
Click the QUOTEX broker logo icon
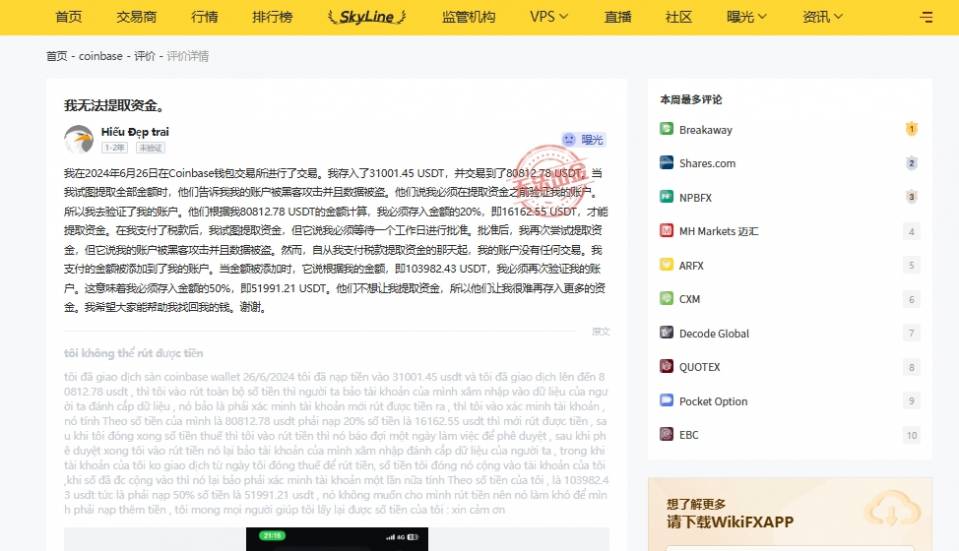pyautogui.click(x=667, y=366)
